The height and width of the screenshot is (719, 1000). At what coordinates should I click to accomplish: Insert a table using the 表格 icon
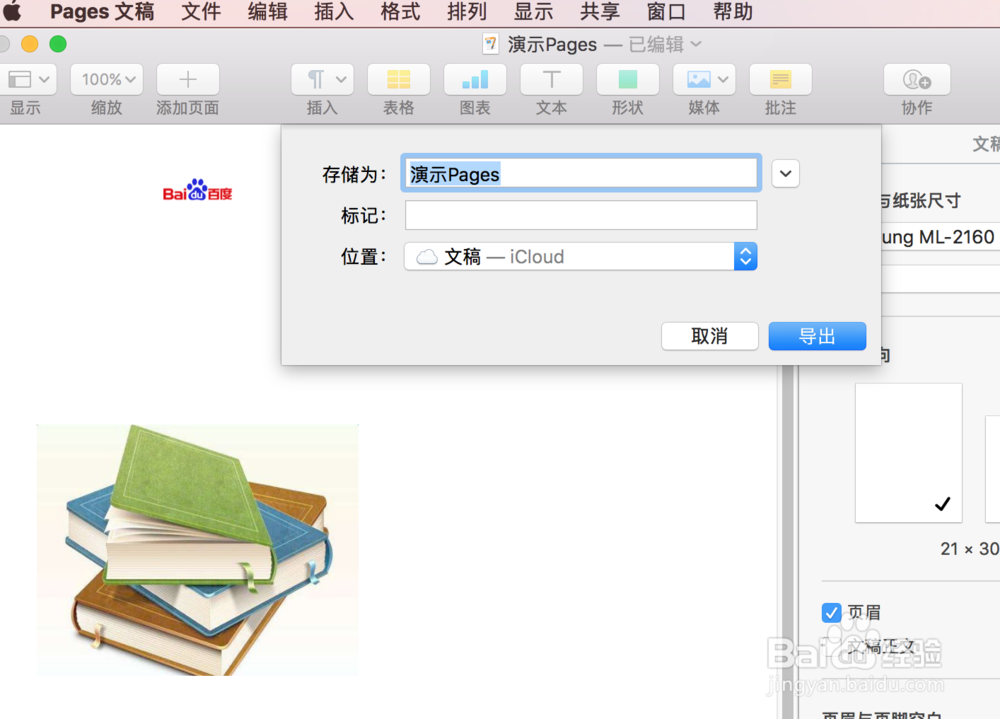[x=398, y=79]
